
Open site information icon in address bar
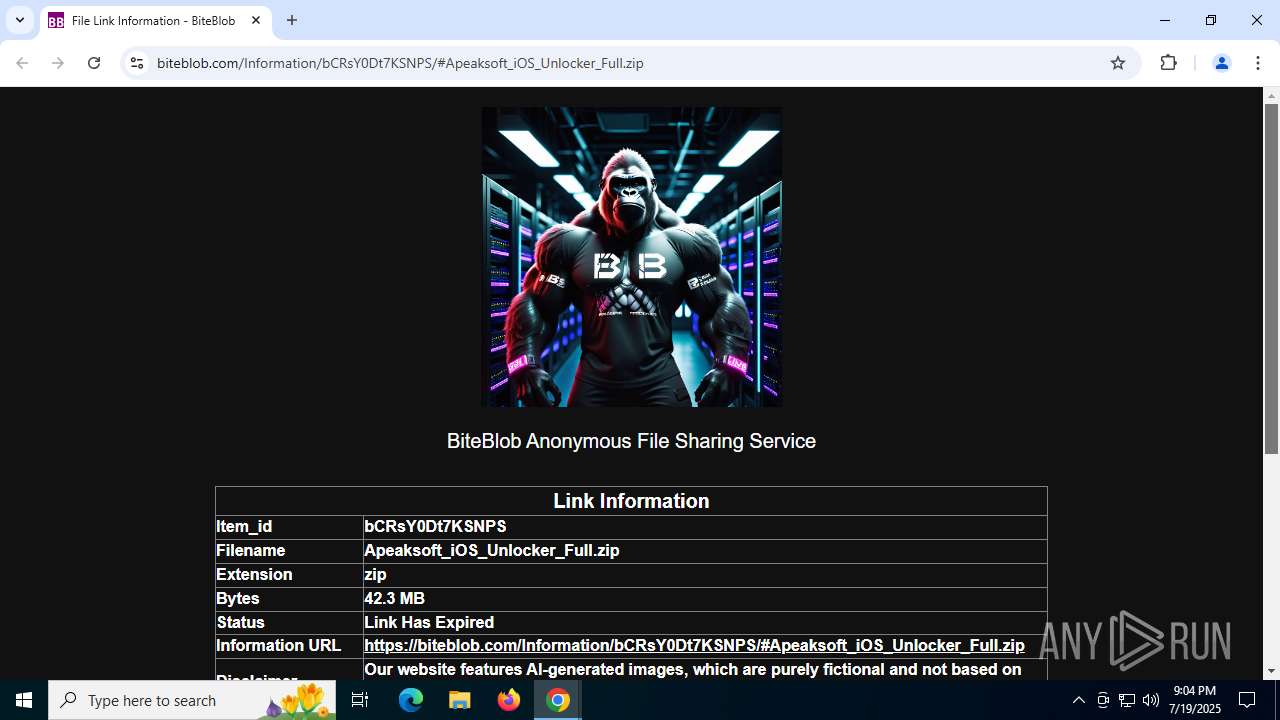137,63
